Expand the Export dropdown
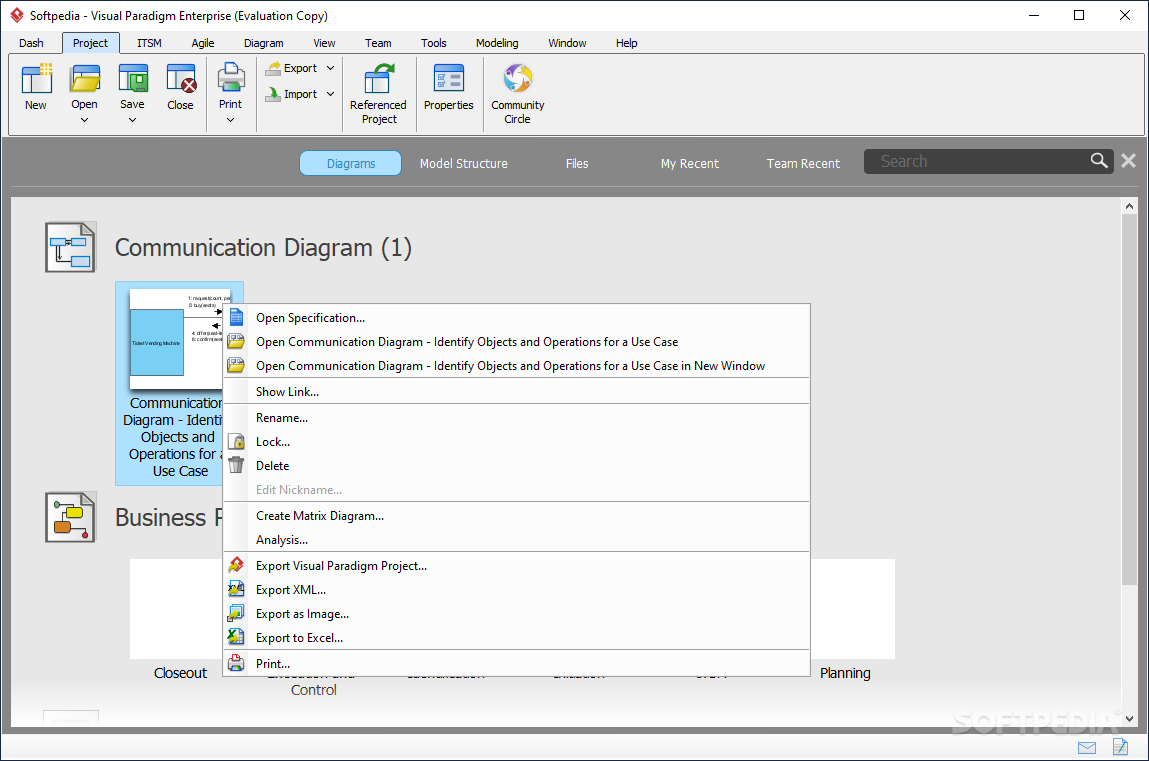Viewport: 1149px width, 761px height. pos(330,68)
